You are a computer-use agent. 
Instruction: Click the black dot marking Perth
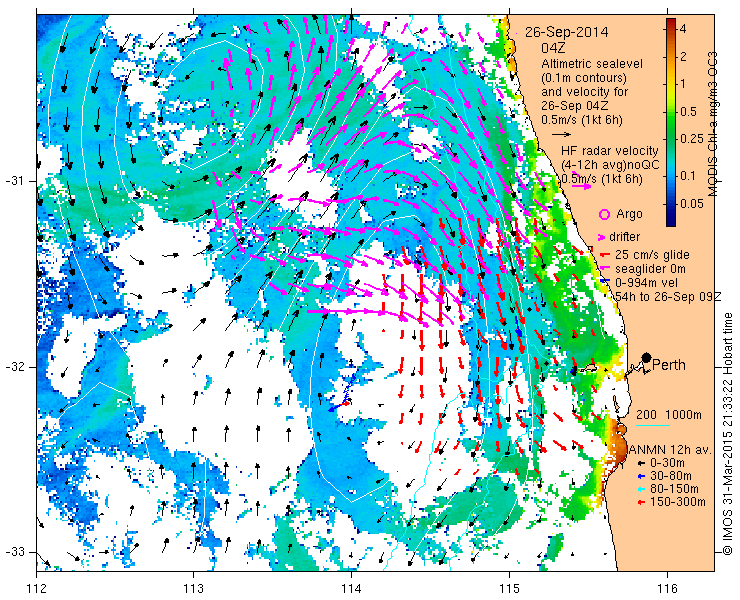[x=646, y=357]
